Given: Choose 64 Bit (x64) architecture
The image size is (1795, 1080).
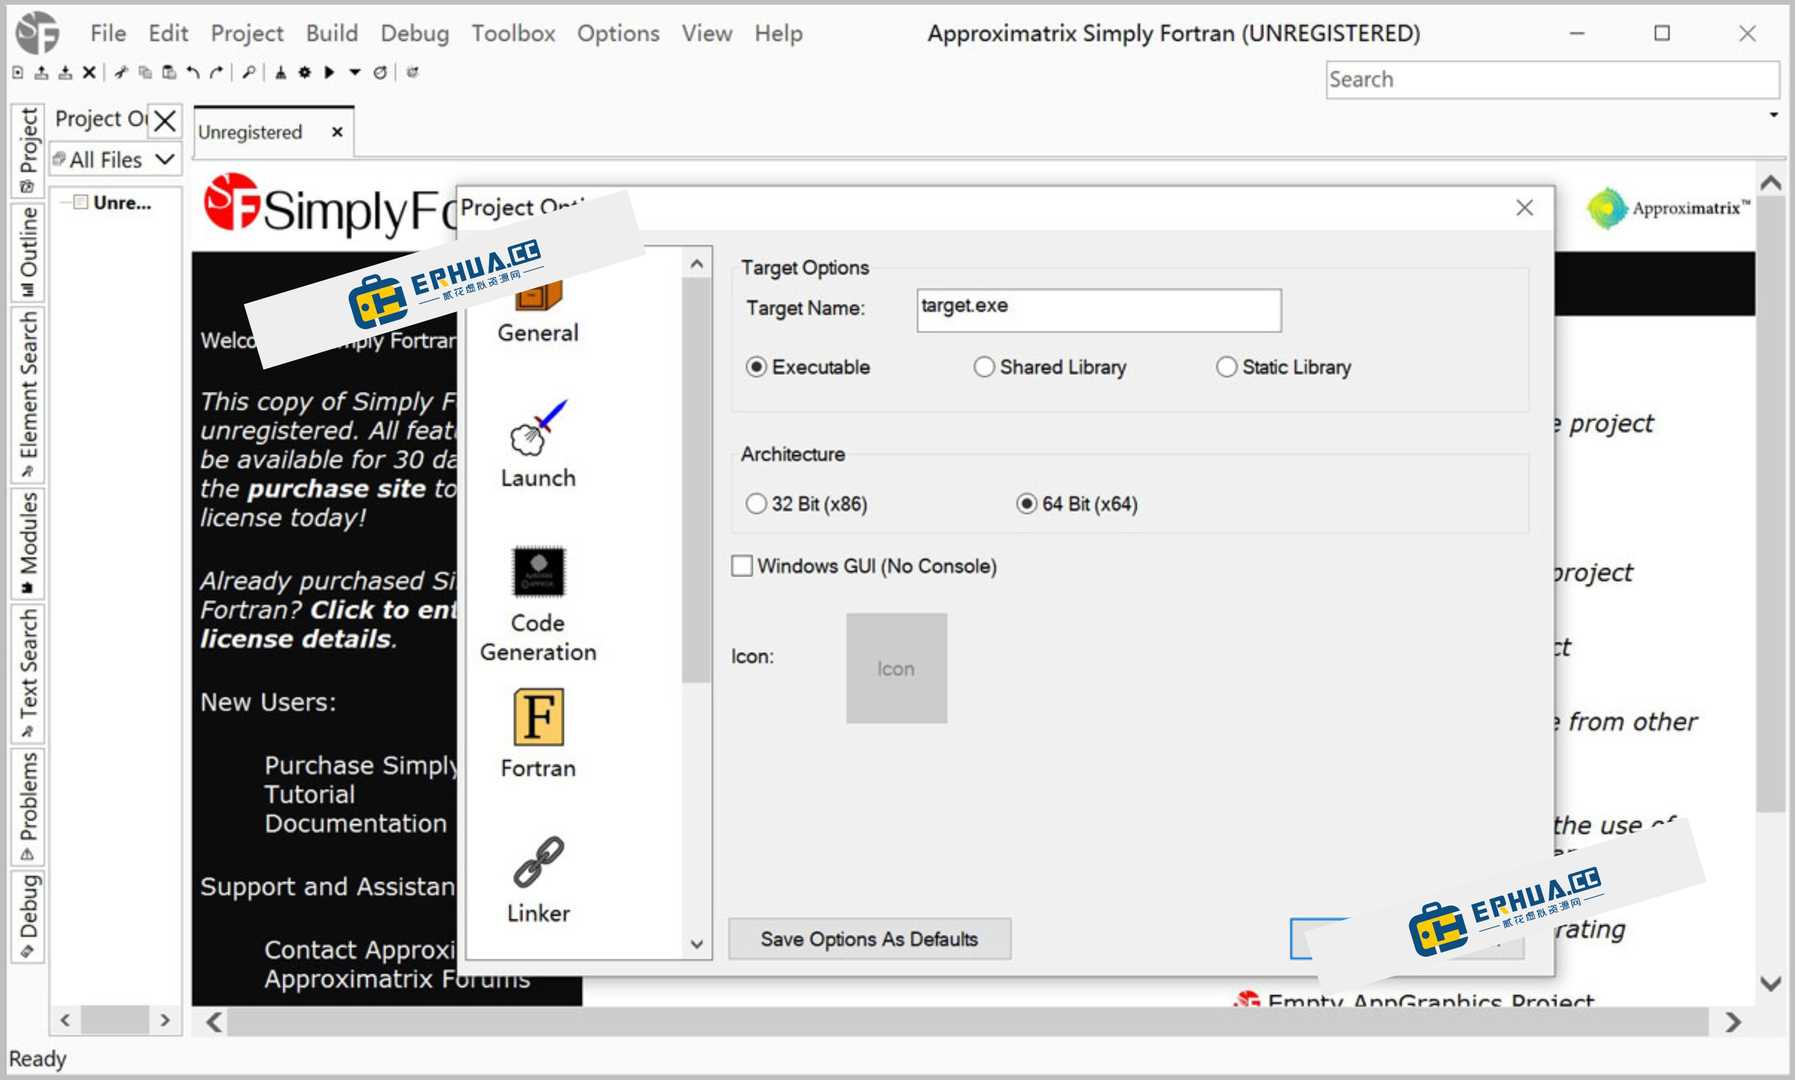Looking at the screenshot, I should pyautogui.click(x=1077, y=504).
